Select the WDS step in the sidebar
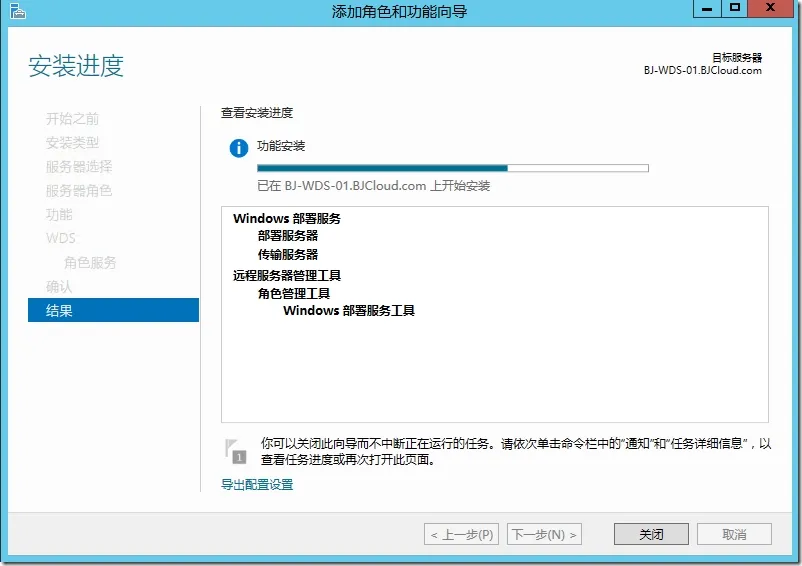This screenshot has width=802, height=566. click(60, 238)
